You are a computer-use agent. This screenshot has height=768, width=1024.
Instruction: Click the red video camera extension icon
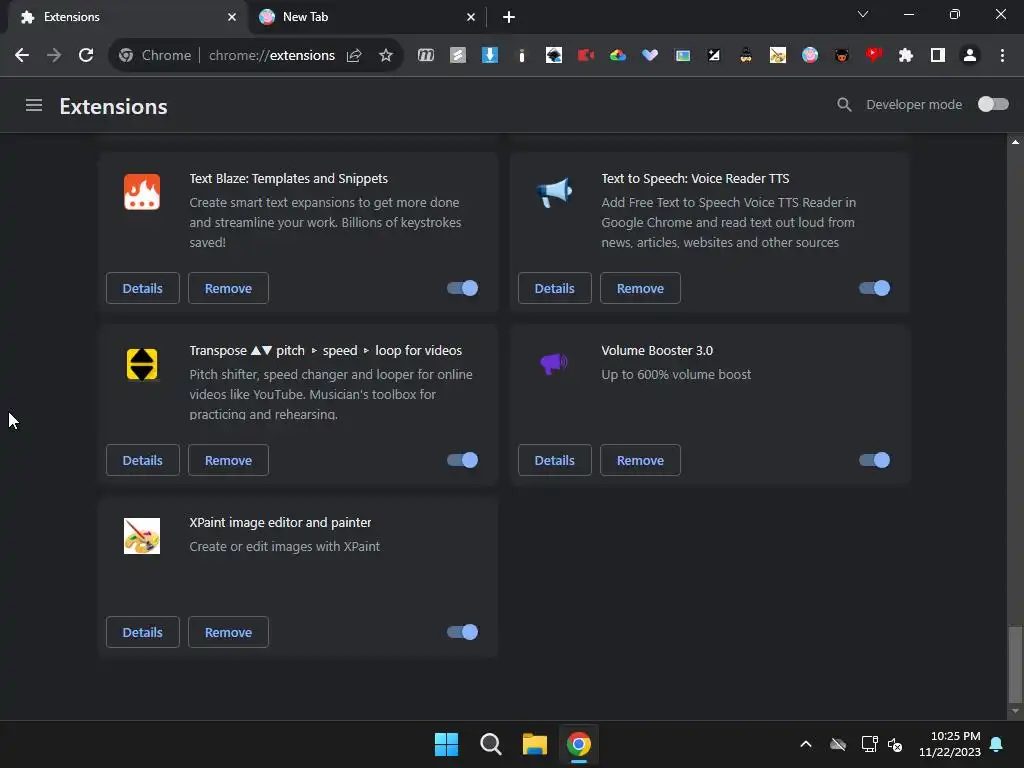tap(585, 56)
